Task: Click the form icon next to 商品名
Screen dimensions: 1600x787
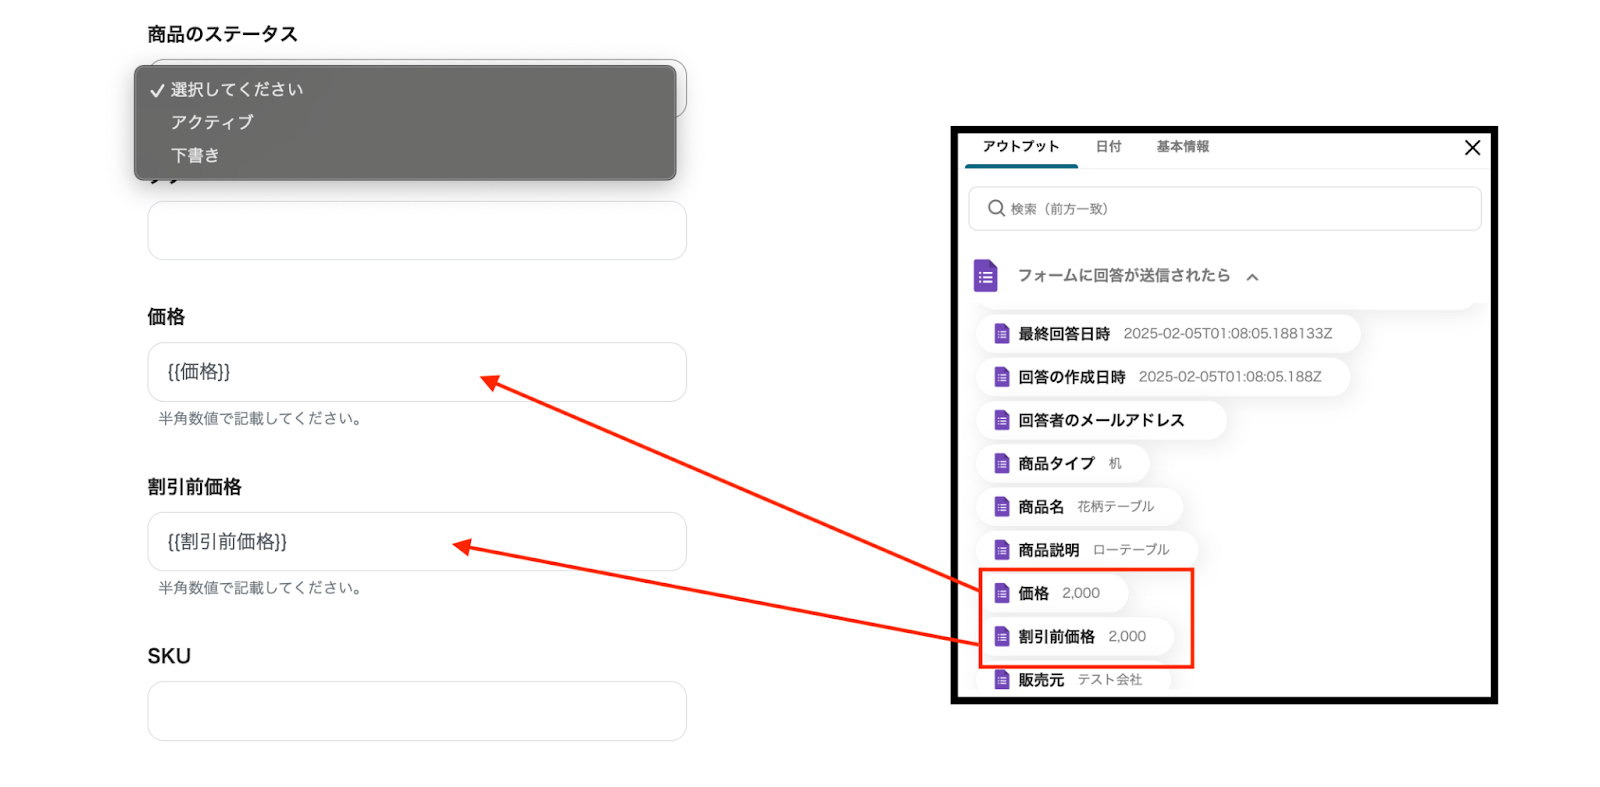Action: click(1001, 507)
